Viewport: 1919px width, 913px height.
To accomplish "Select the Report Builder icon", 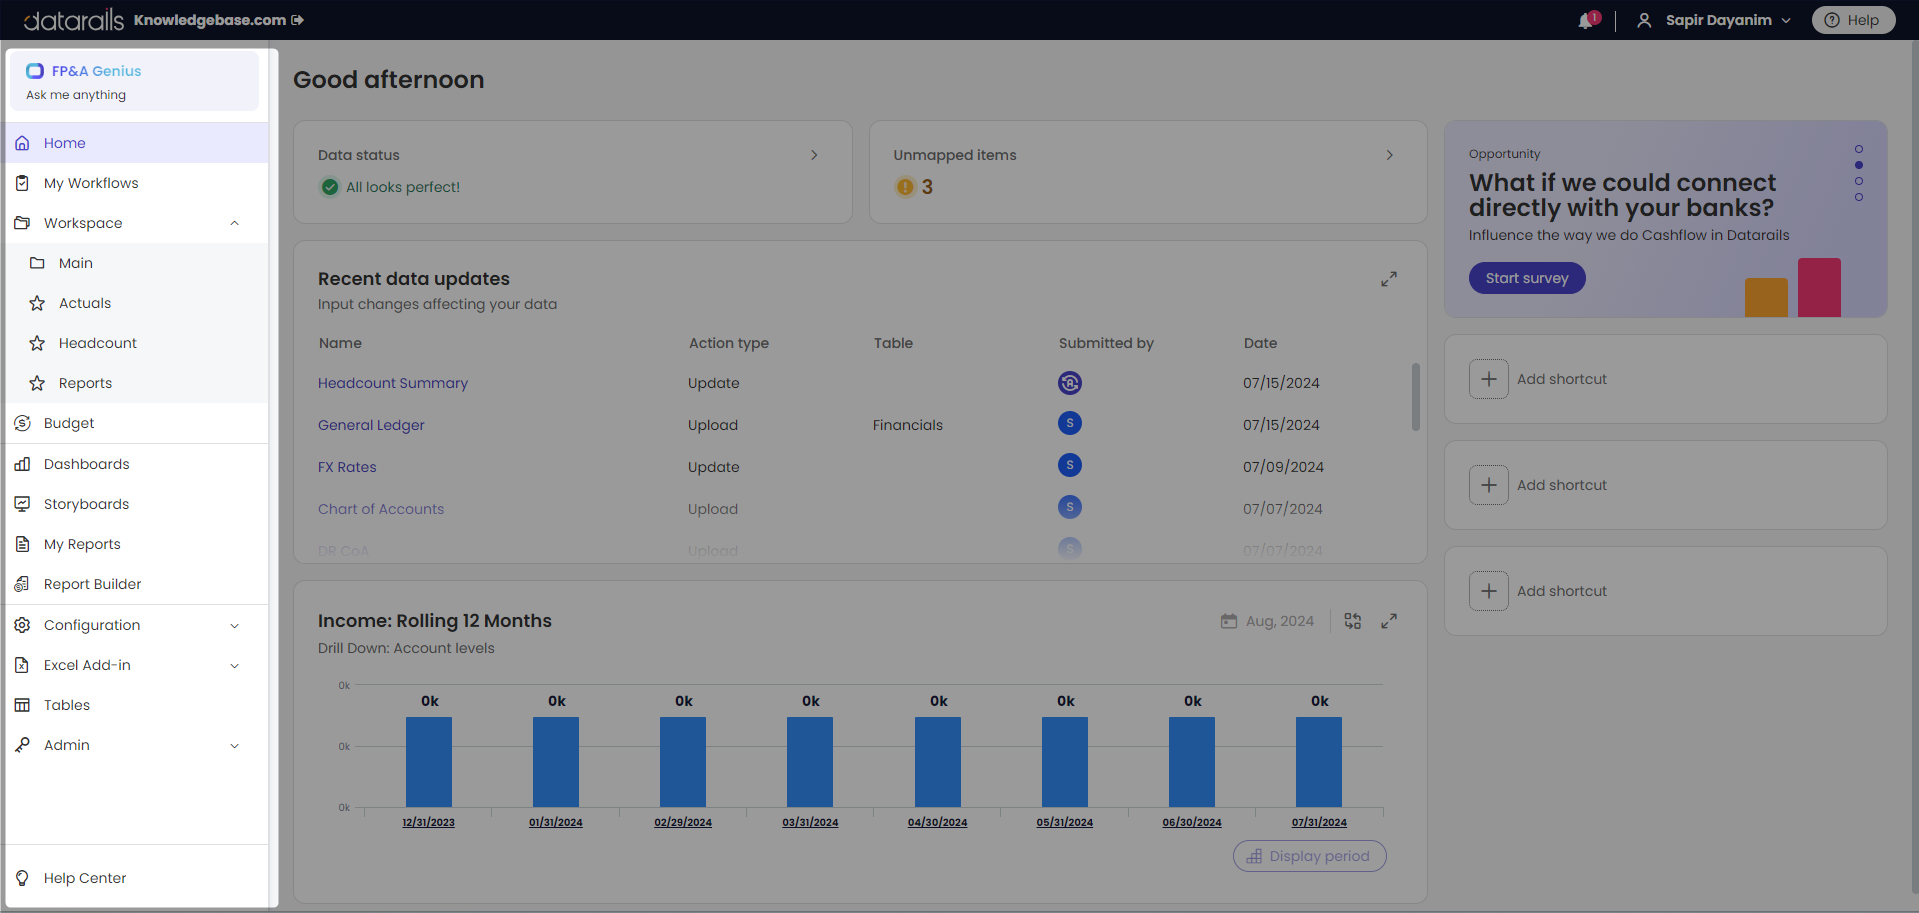I will (x=22, y=584).
